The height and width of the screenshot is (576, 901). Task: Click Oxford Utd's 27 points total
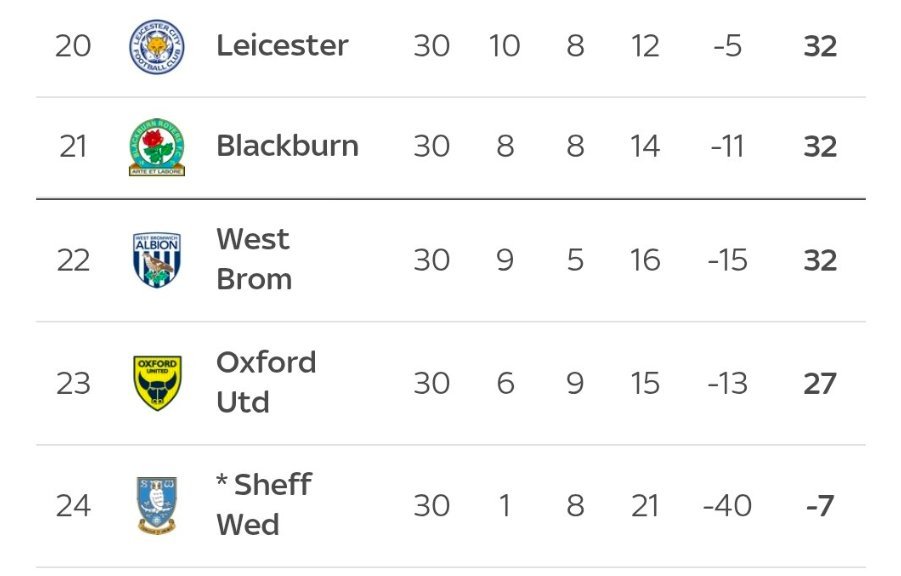[820, 383]
